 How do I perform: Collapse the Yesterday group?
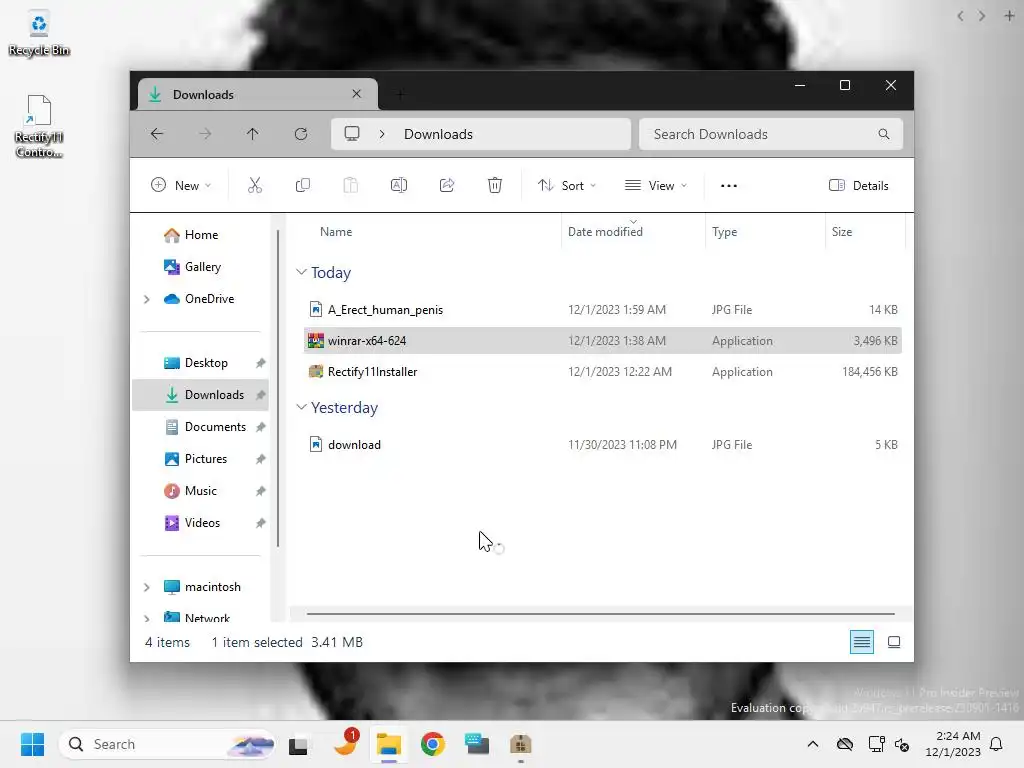coord(301,407)
